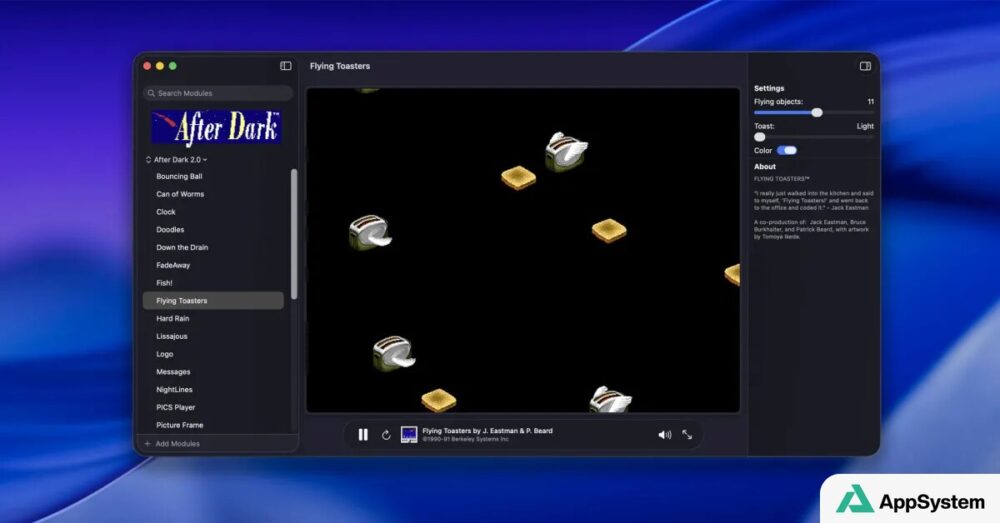Click the module thumbnail icon in playback bar
Image resolution: width=1000 pixels, height=523 pixels.
click(x=409, y=434)
